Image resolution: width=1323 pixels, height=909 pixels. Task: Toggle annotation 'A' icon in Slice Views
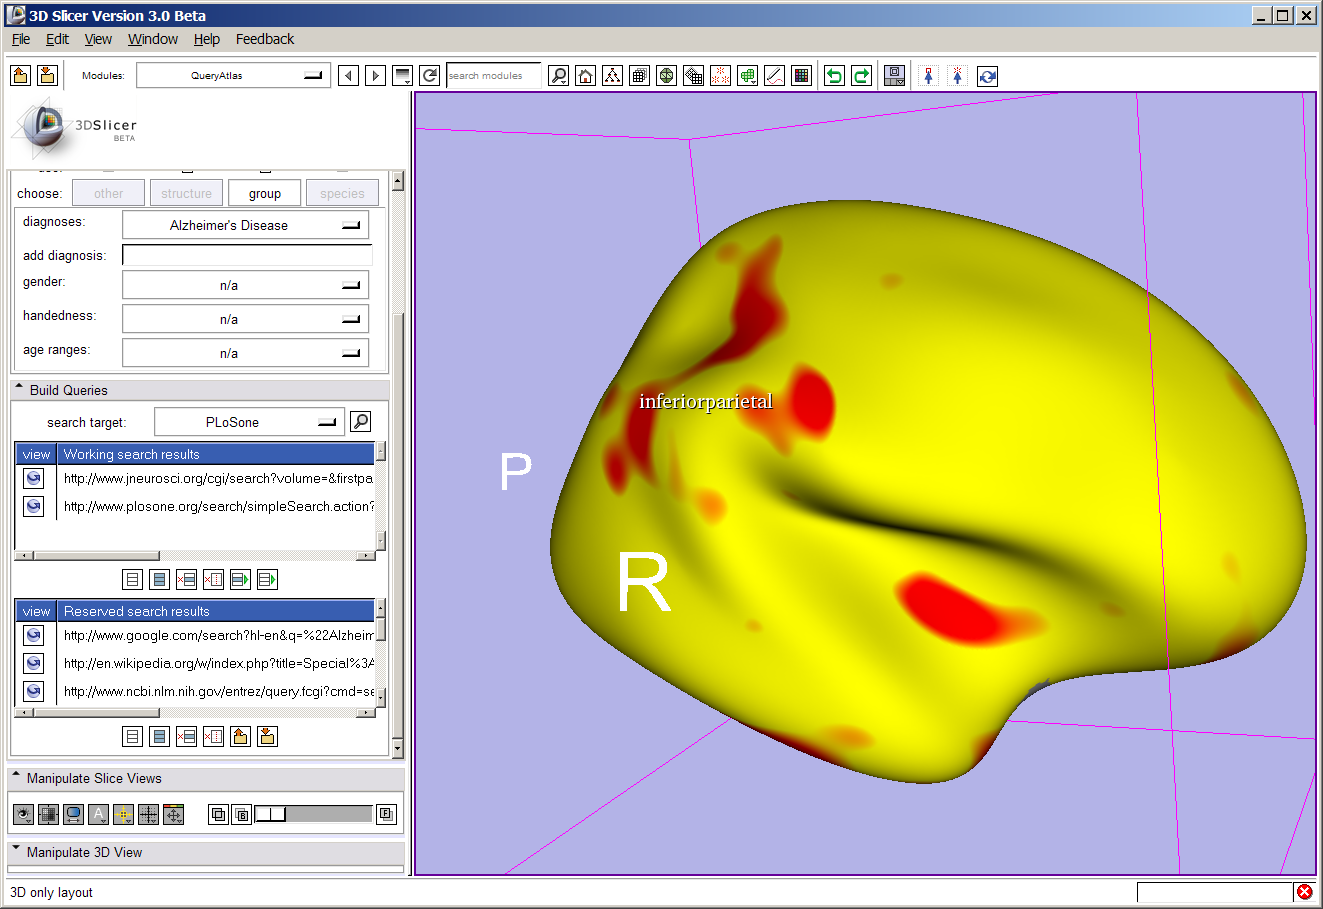point(98,815)
